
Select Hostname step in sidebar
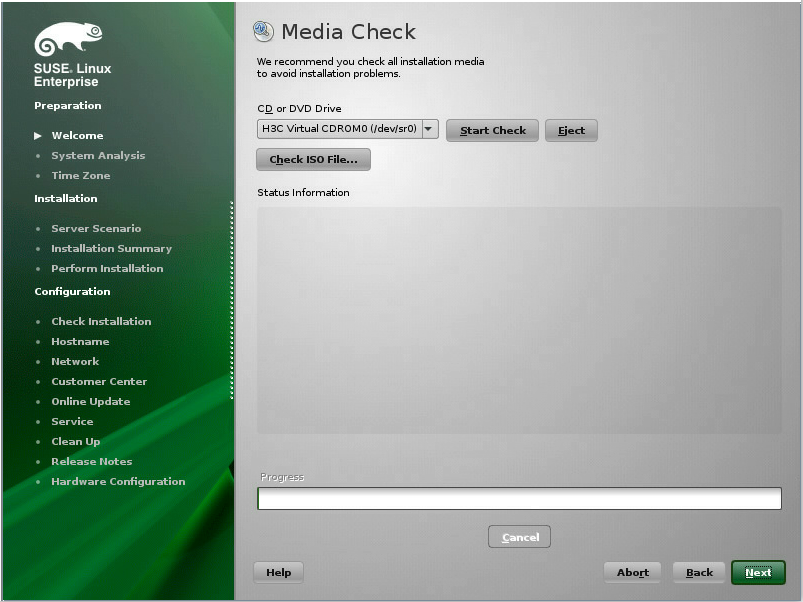(x=80, y=341)
